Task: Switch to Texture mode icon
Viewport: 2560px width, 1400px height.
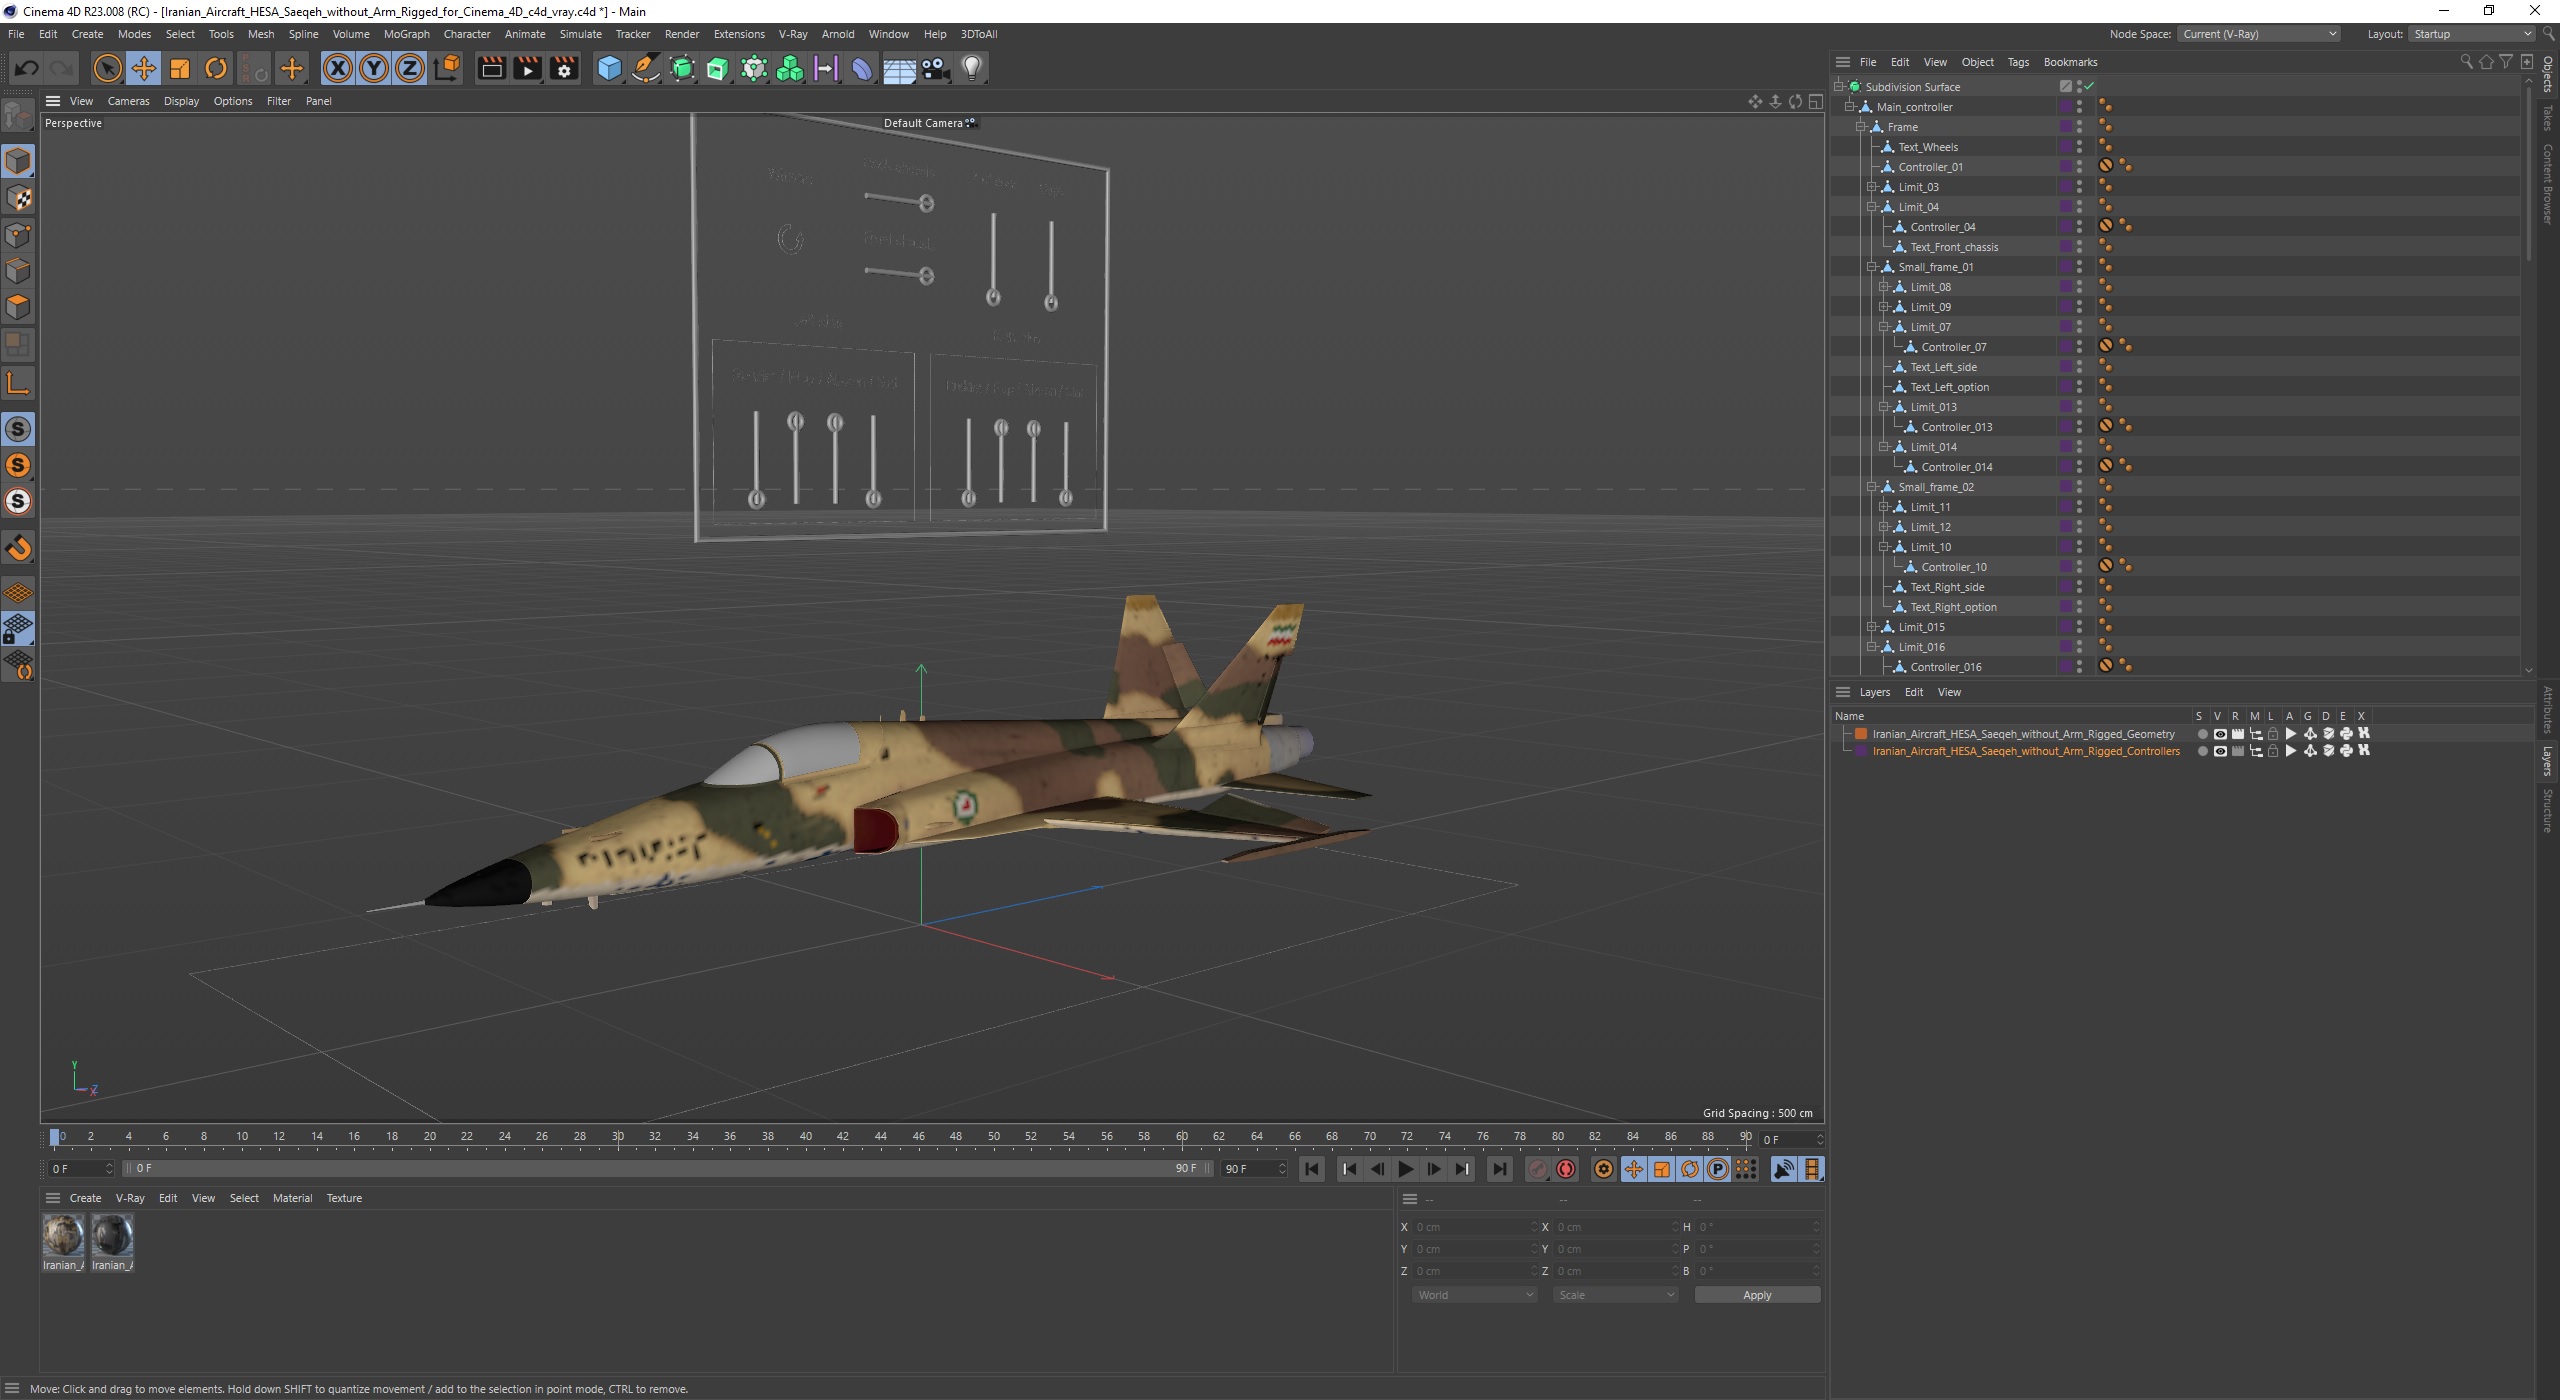Action: pyautogui.click(x=18, y=198)
